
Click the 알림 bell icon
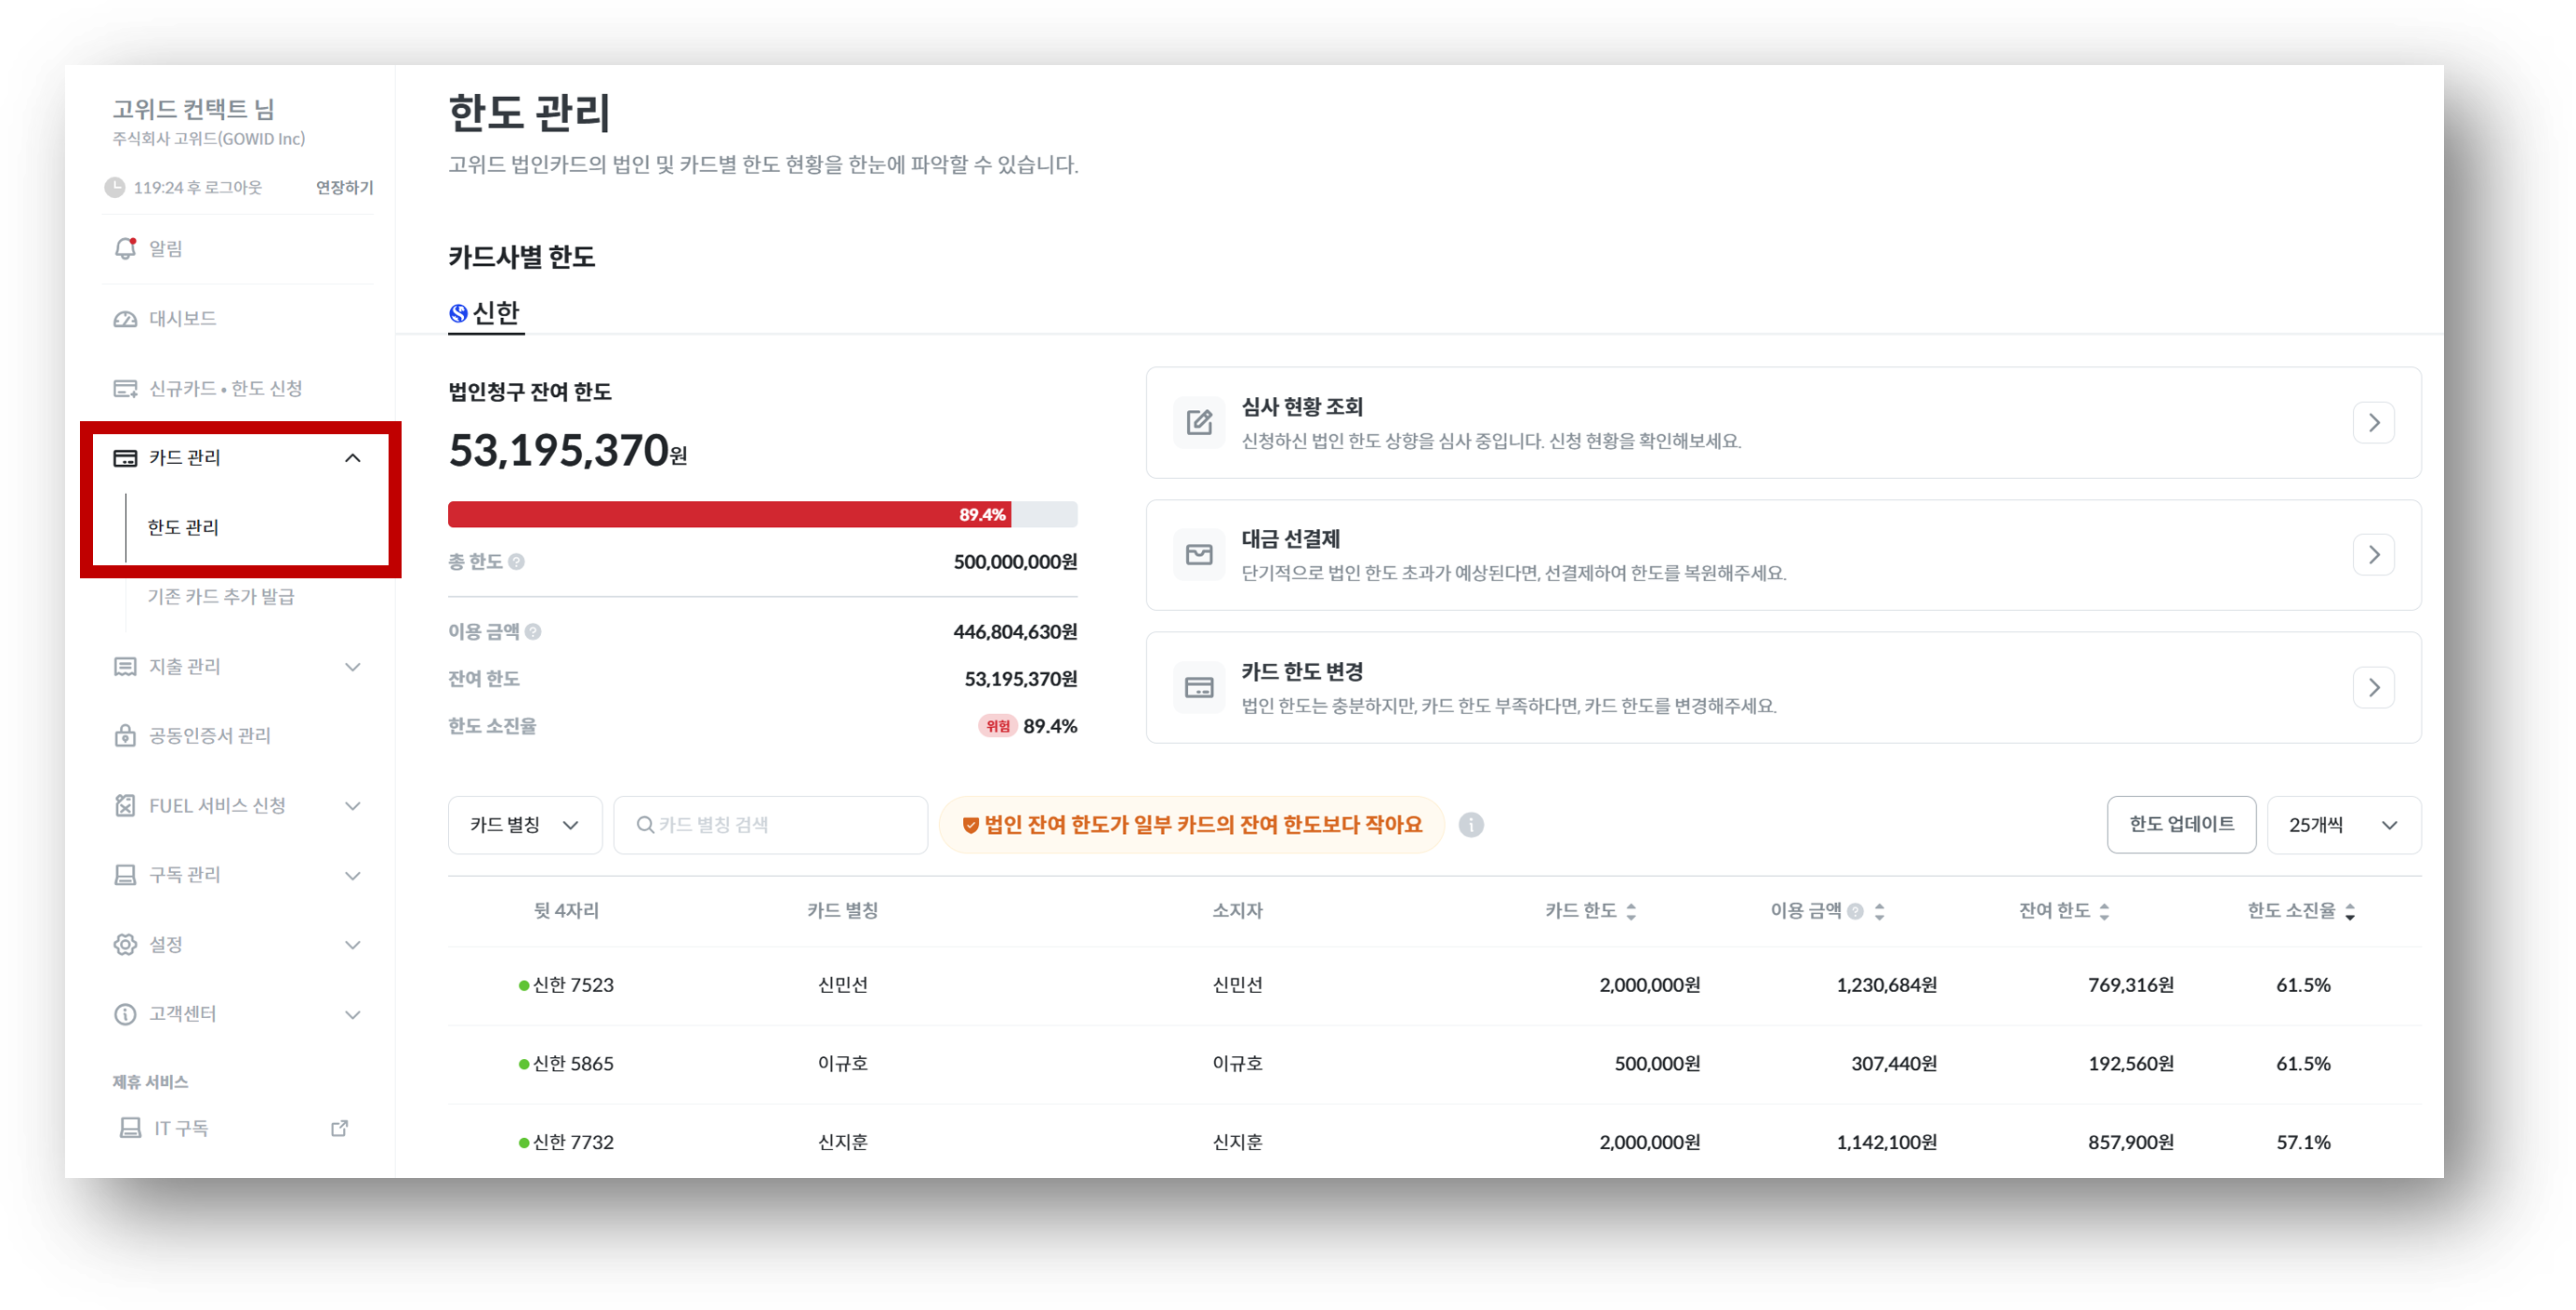(x=125, y=248)
